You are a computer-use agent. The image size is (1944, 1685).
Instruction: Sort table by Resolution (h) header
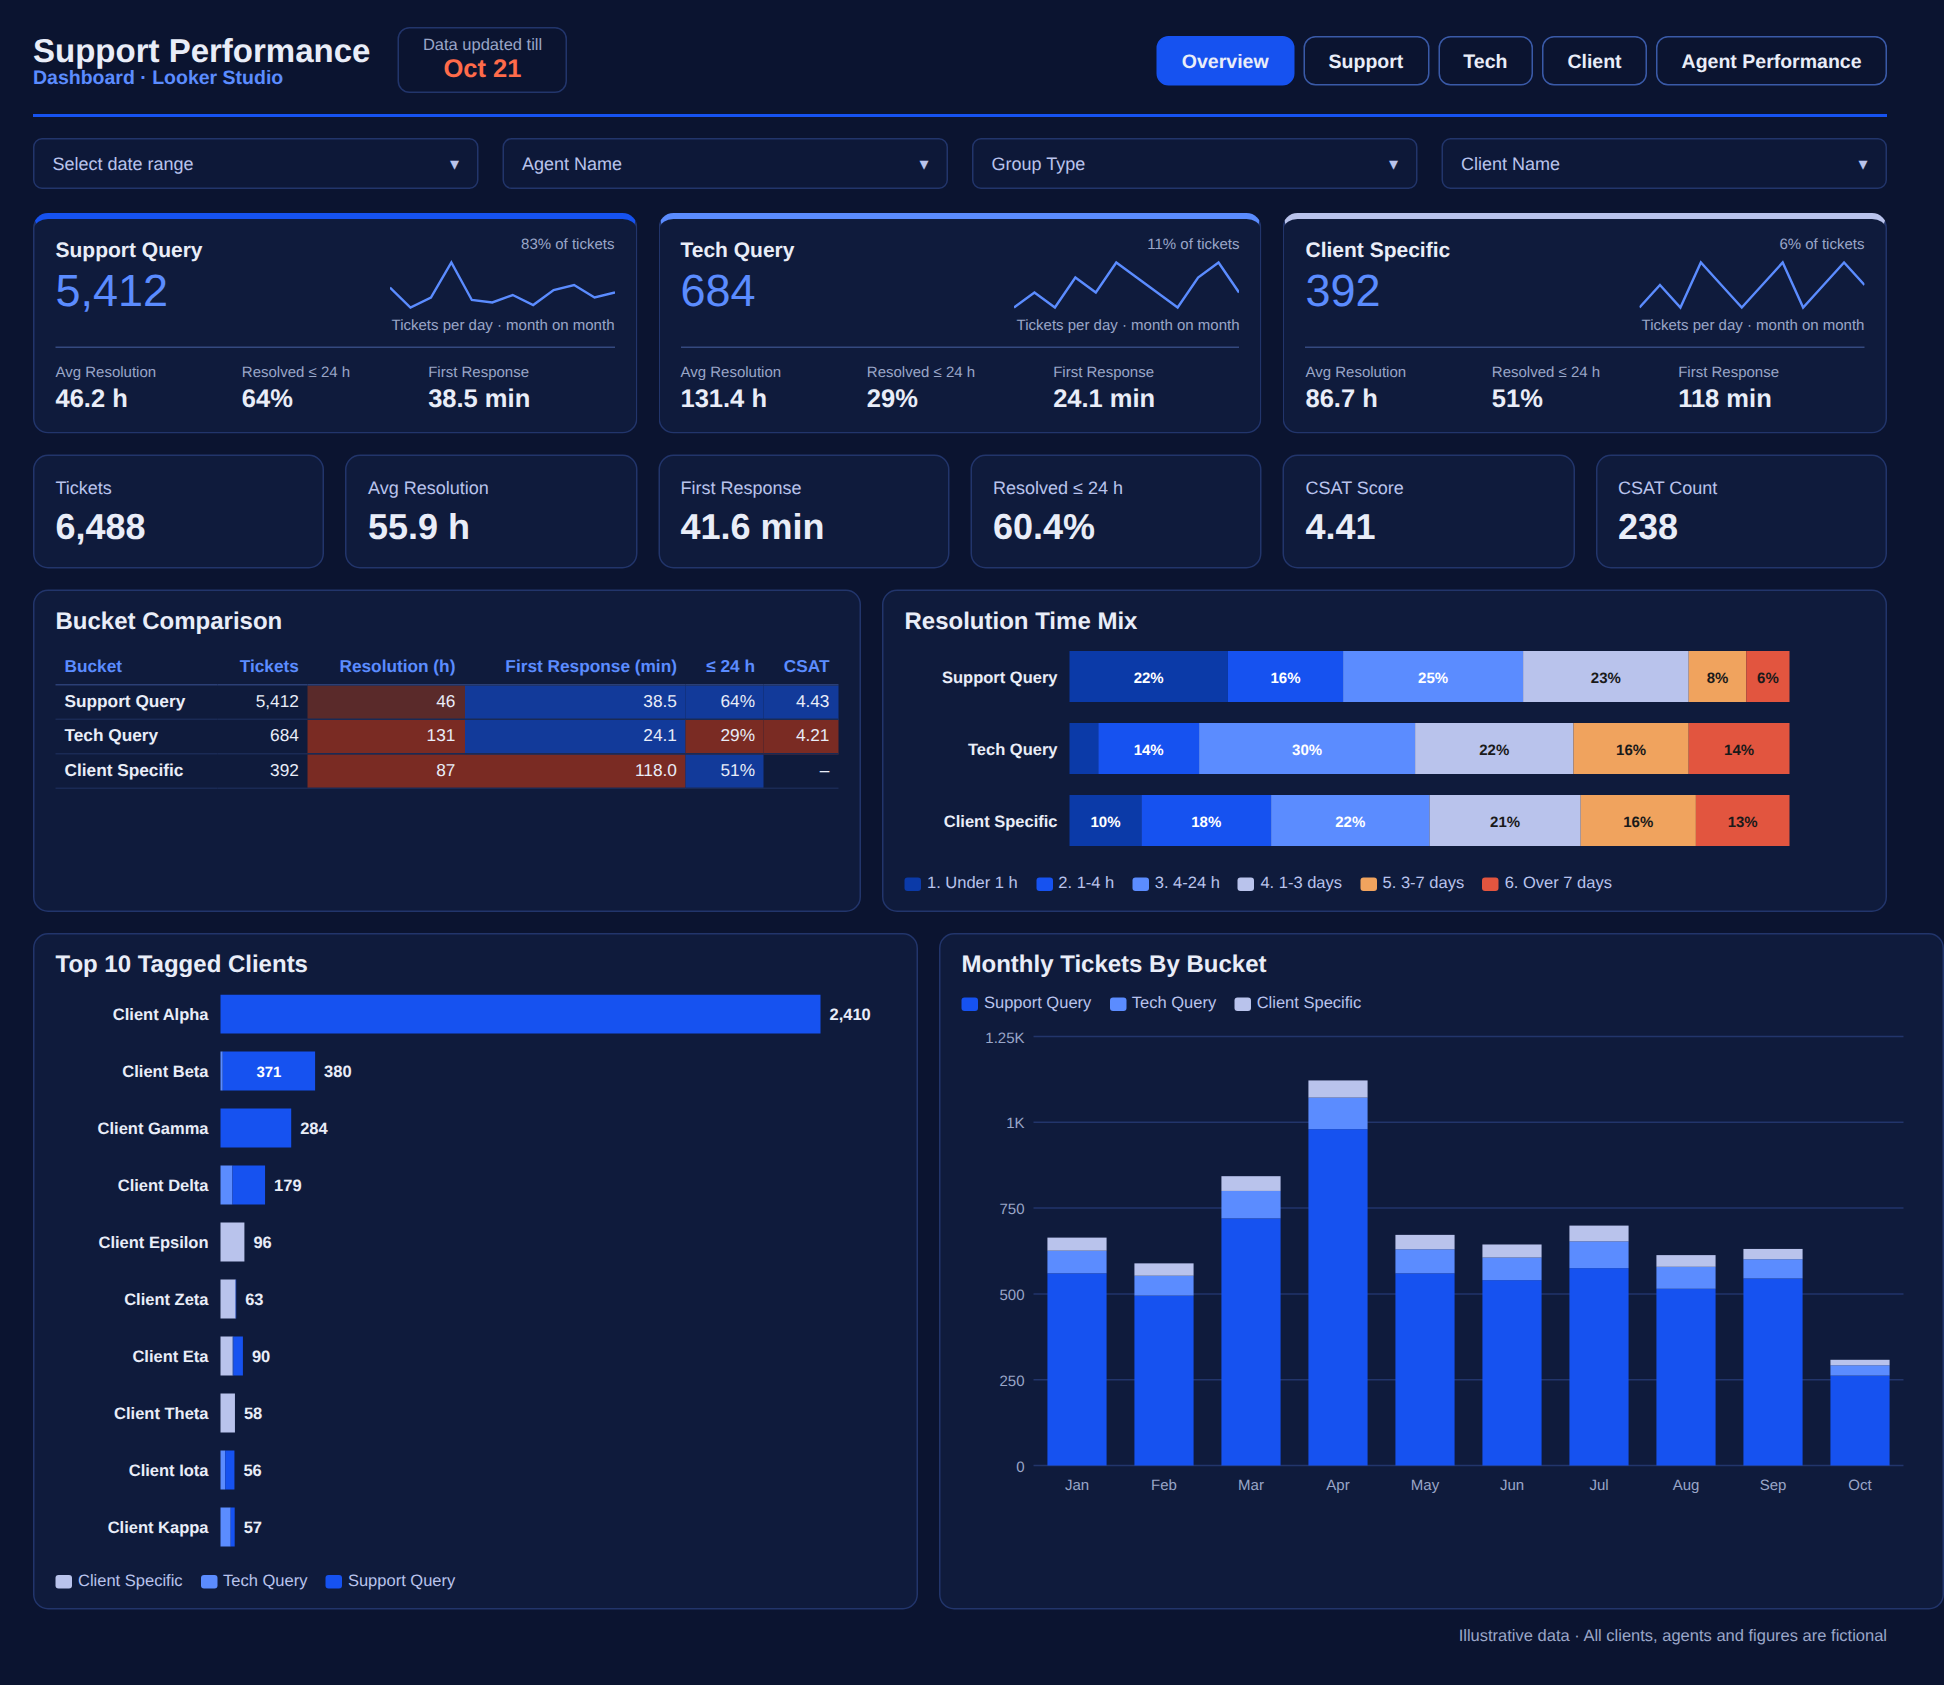(397, 666)
